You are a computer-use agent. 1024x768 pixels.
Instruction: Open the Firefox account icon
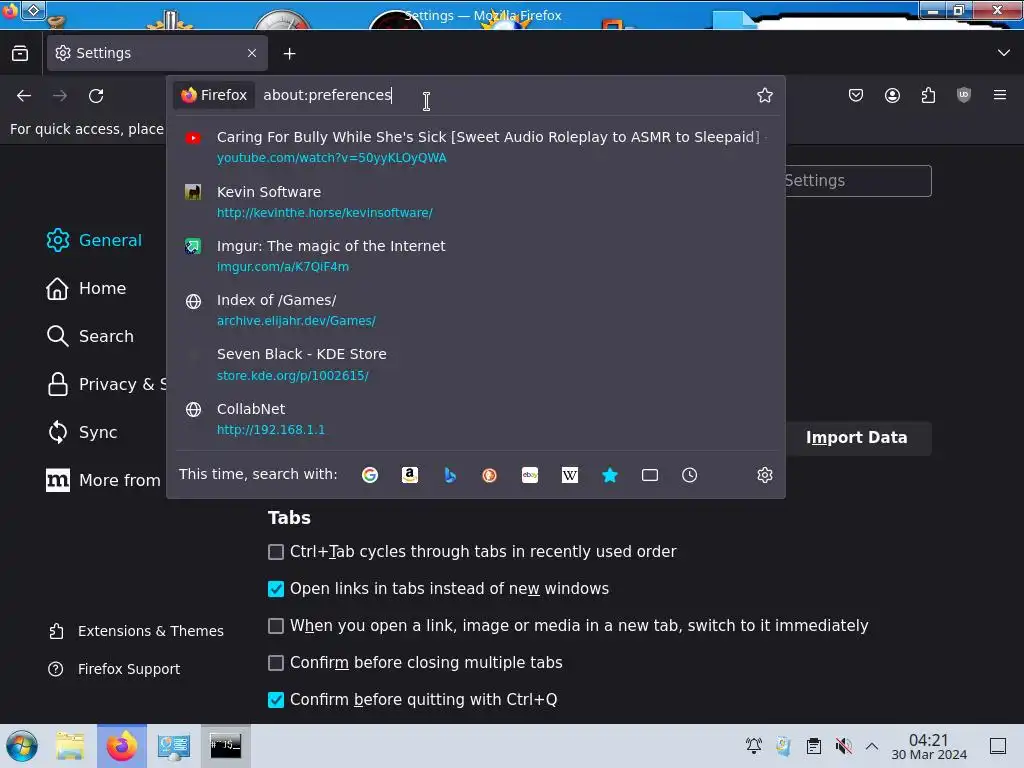(892, 95)
